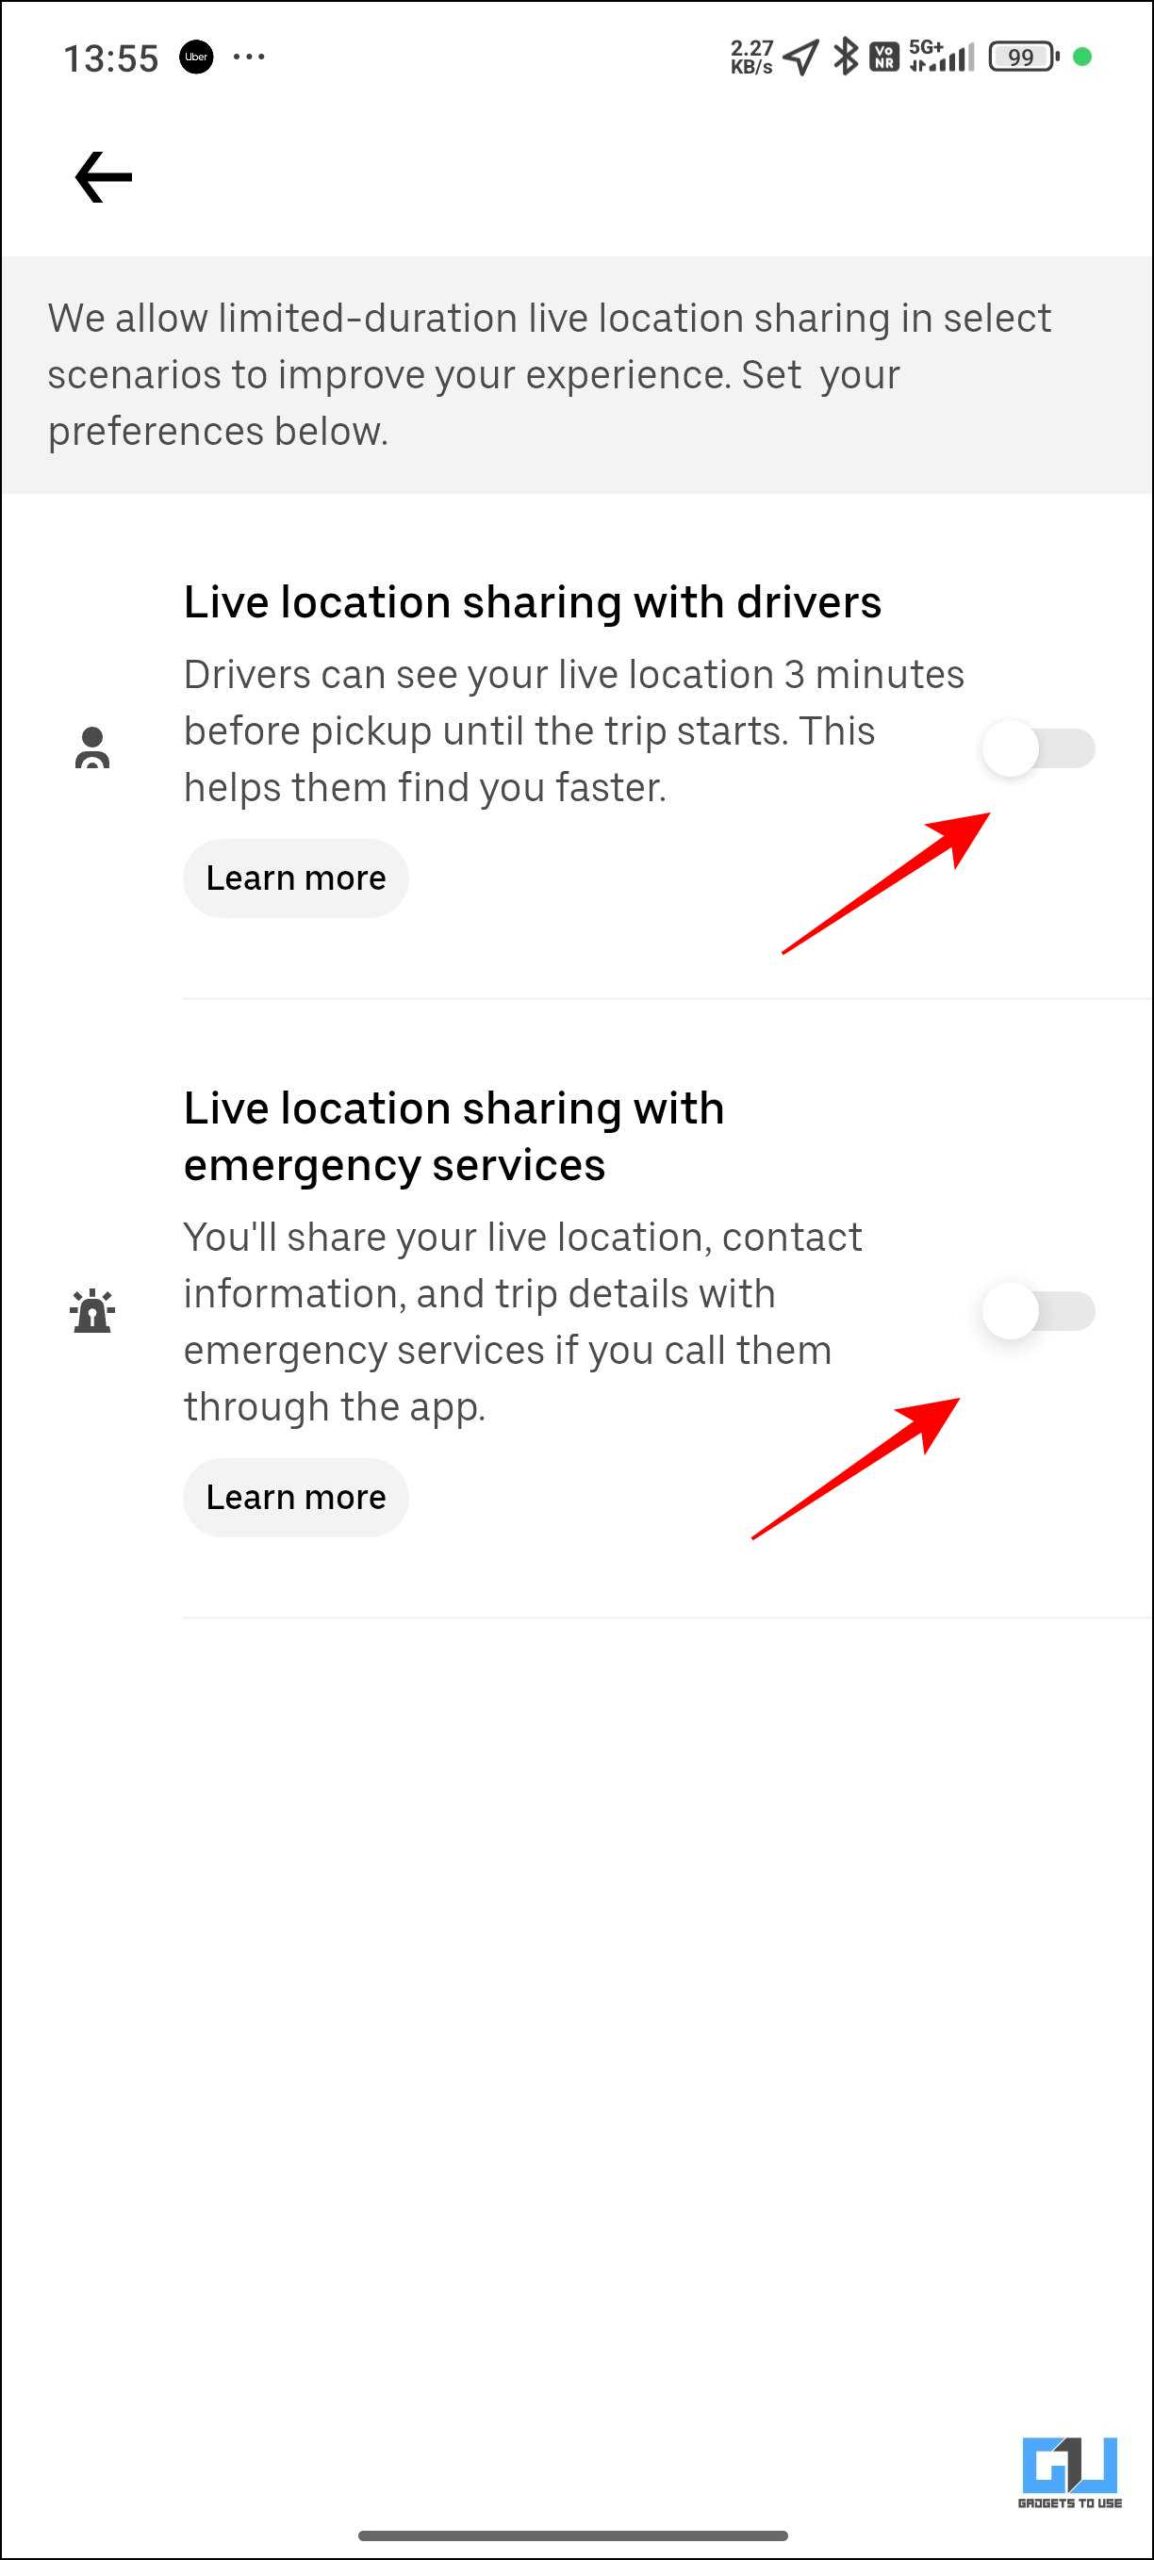
Task: Tap Live location sharing with emergency services heading
Action: pyautogui.click(x=454, y=1136)
